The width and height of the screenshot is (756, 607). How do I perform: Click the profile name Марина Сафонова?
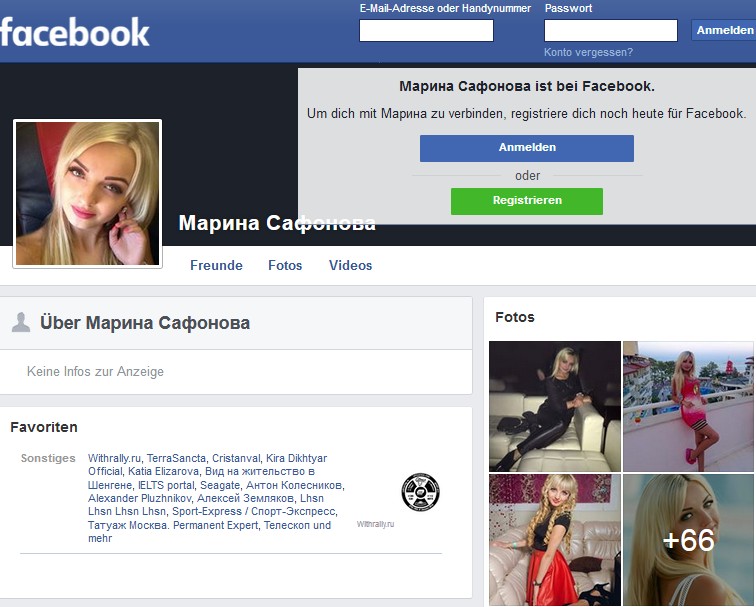(x=277, y=223)
